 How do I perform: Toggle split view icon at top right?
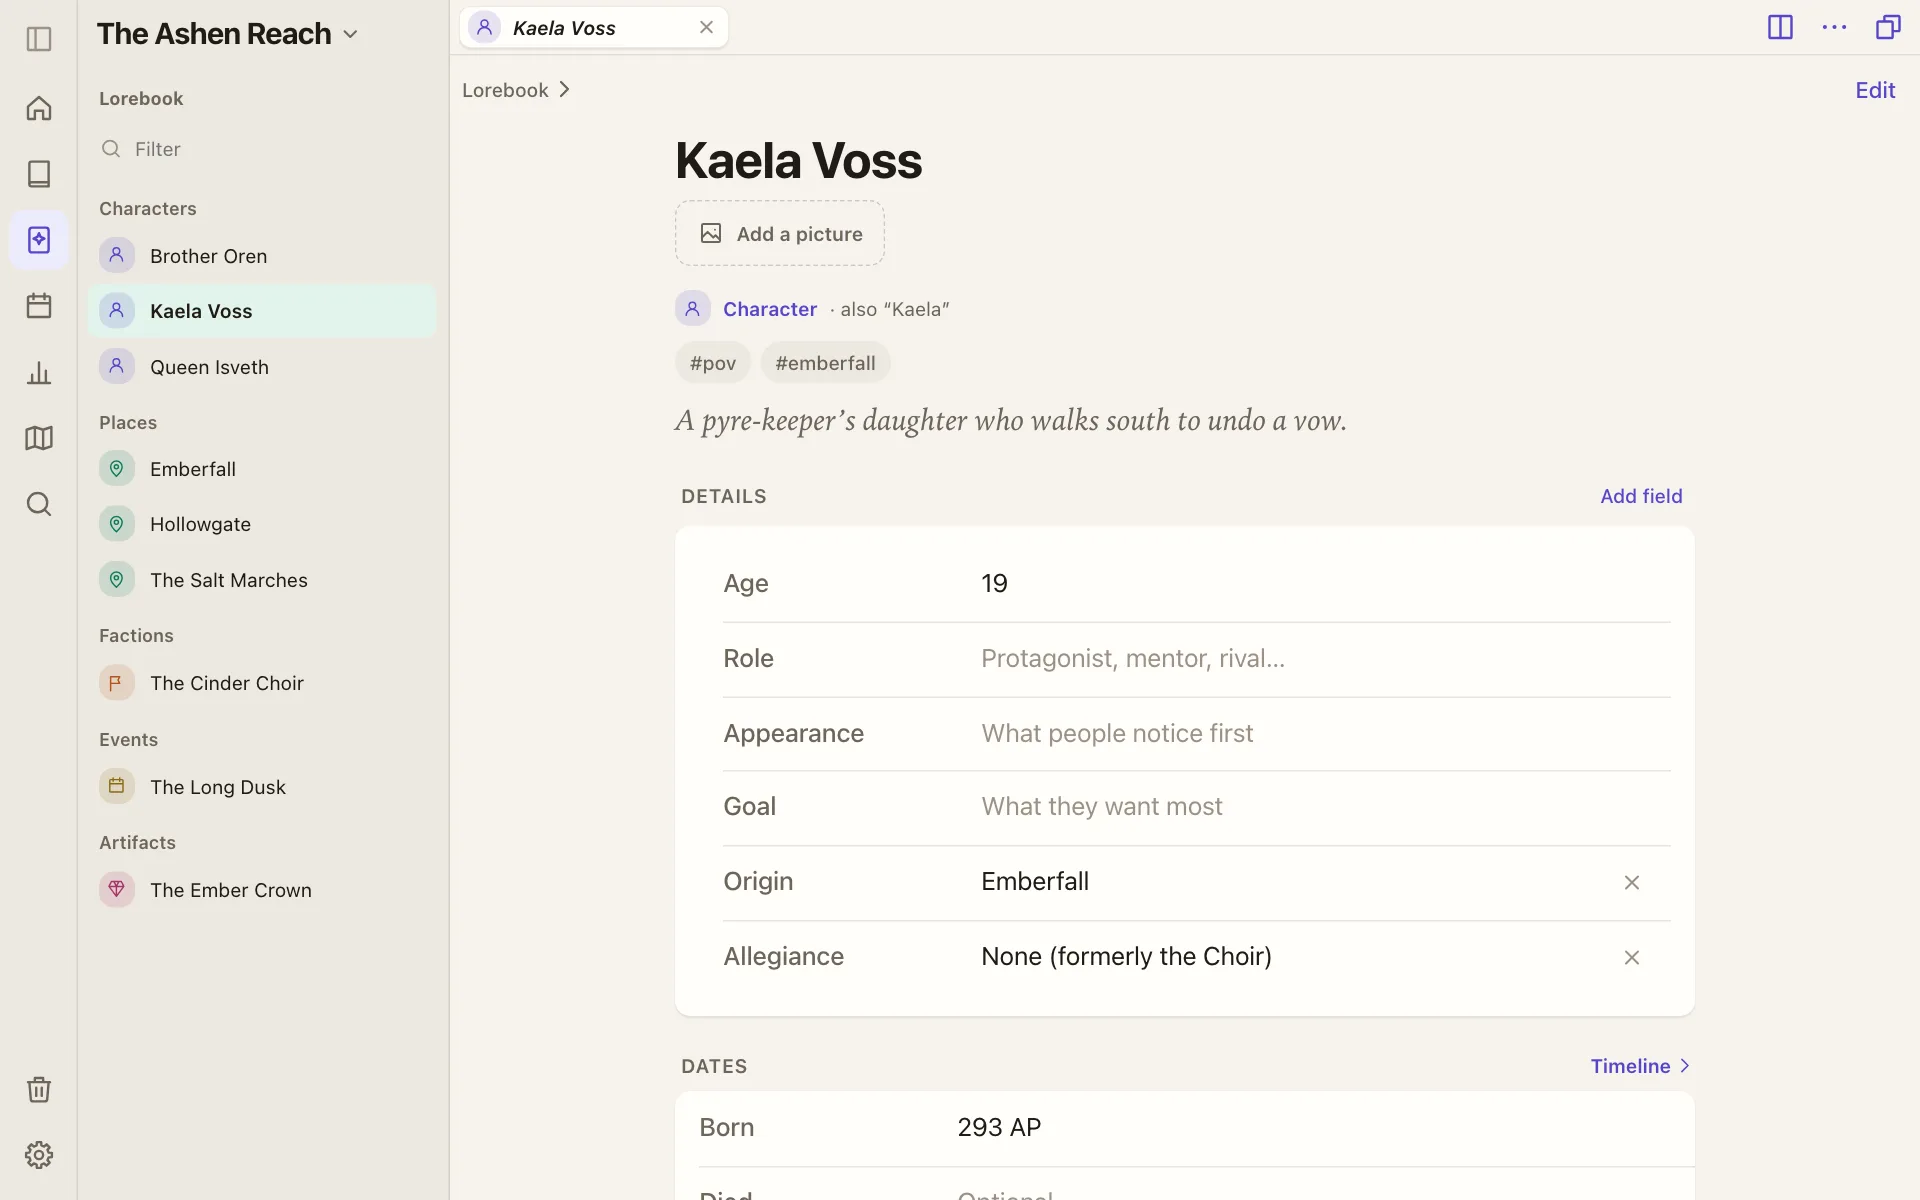[1780, 27]
